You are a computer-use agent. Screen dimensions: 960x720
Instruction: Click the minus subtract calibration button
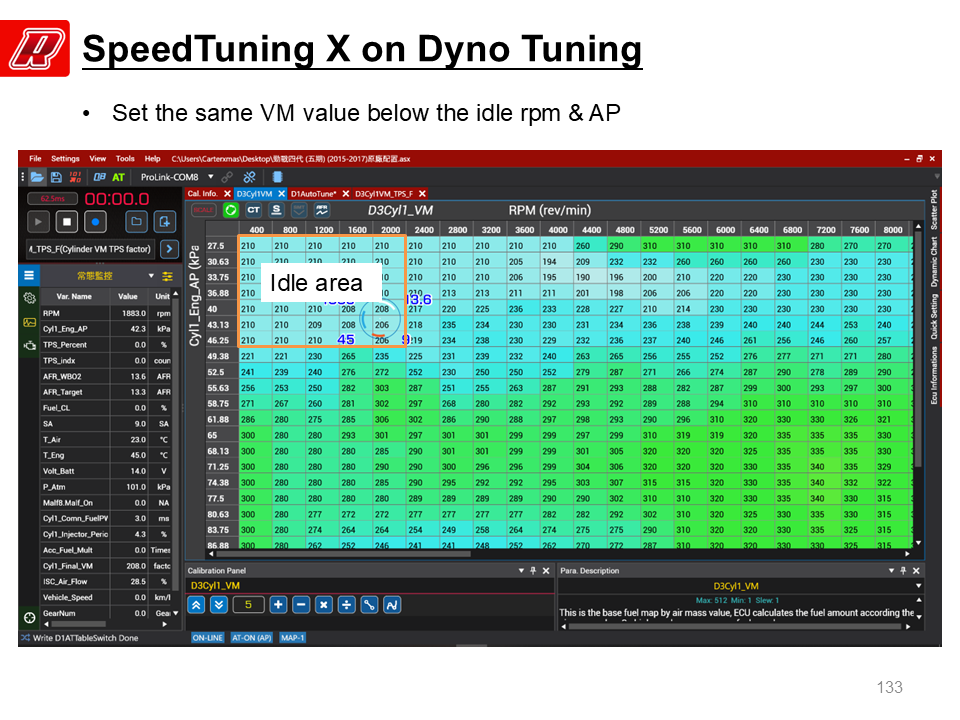[x=301, y=605]
